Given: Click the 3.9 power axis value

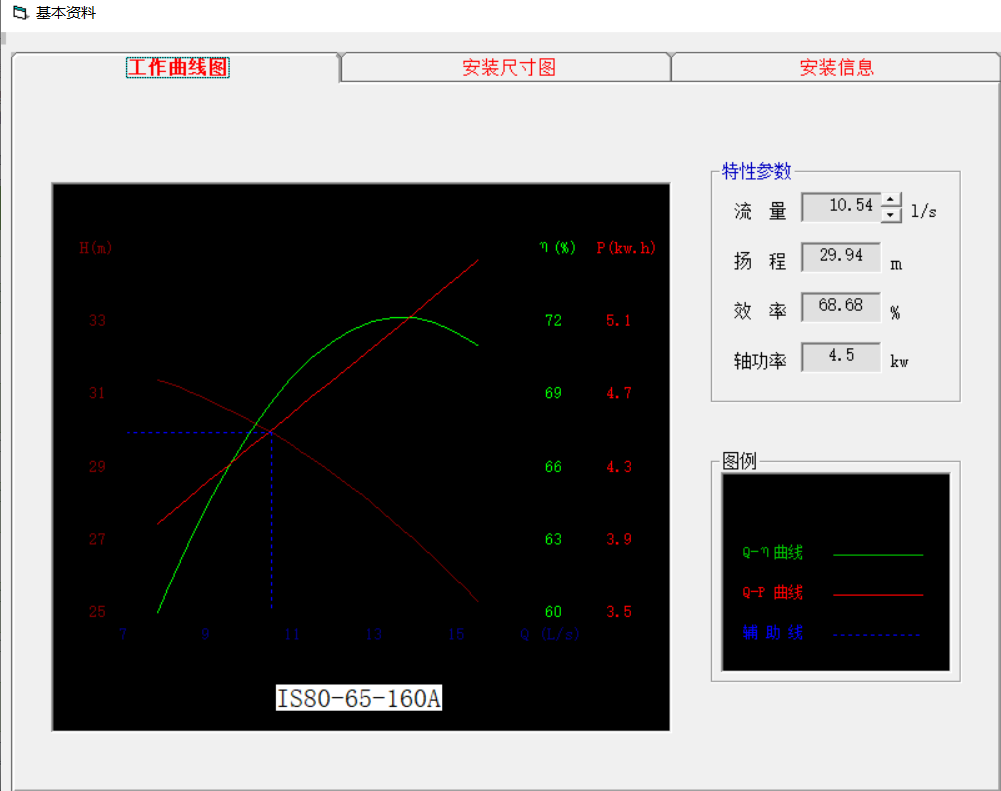Looking at the screenshot, I should [619, 539].
